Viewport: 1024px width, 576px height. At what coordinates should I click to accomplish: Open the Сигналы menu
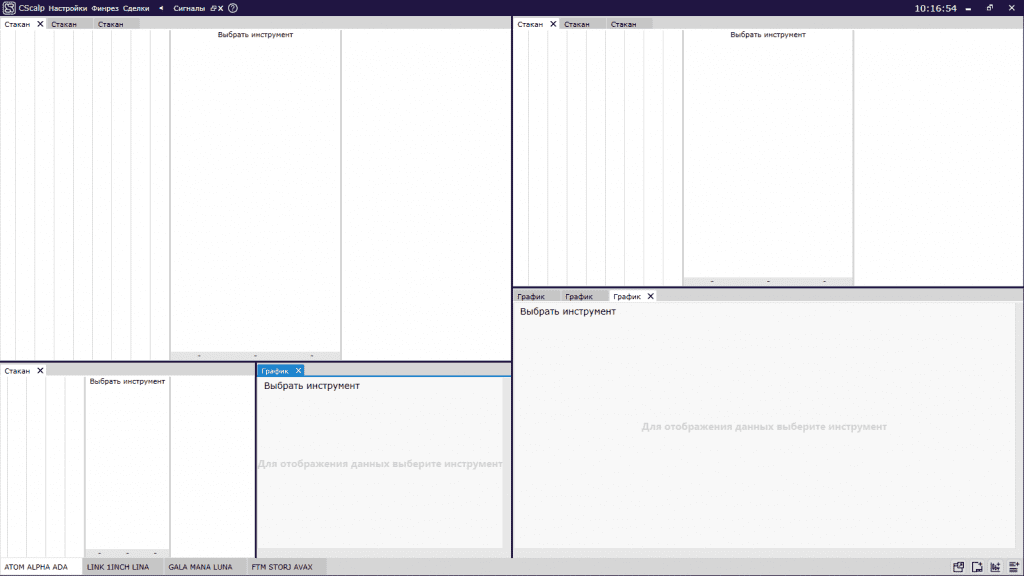(189, 8)
